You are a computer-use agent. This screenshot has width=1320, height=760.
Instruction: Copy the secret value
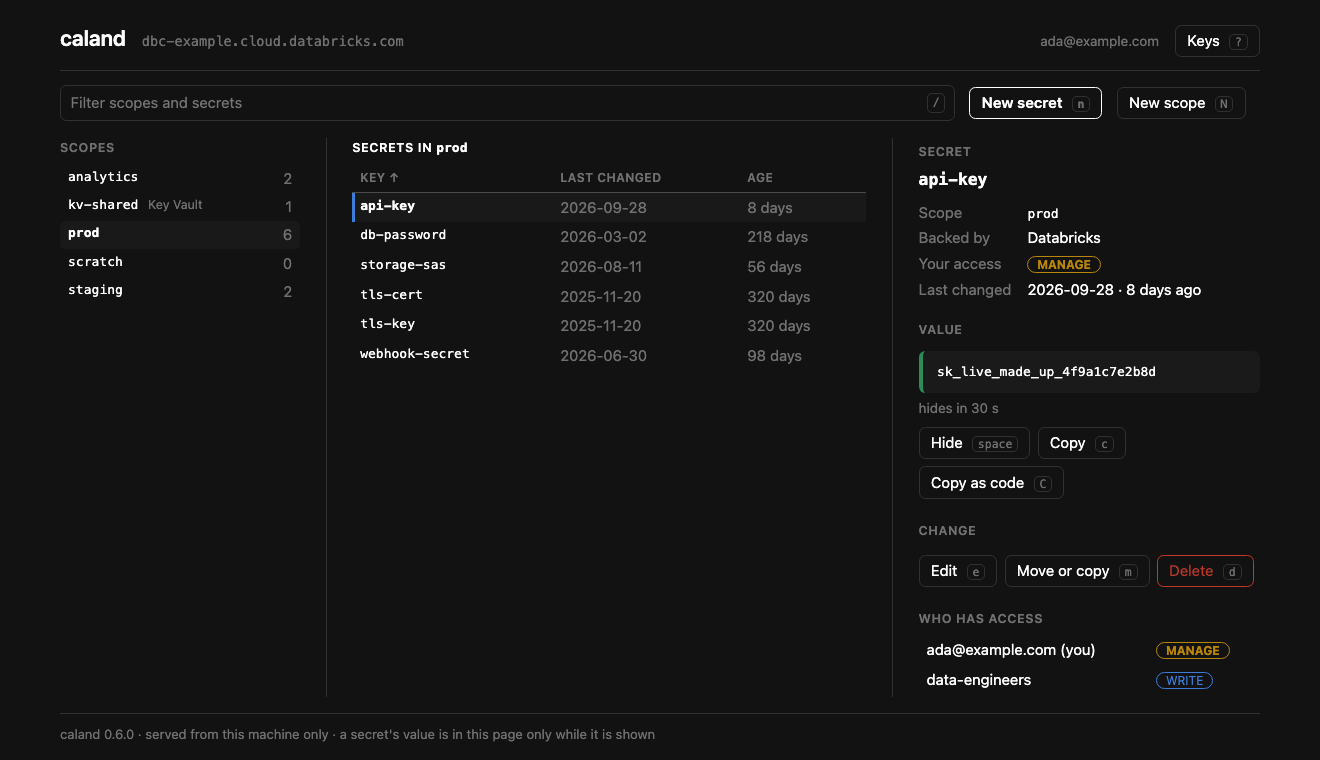click(x=1082, y=443)
